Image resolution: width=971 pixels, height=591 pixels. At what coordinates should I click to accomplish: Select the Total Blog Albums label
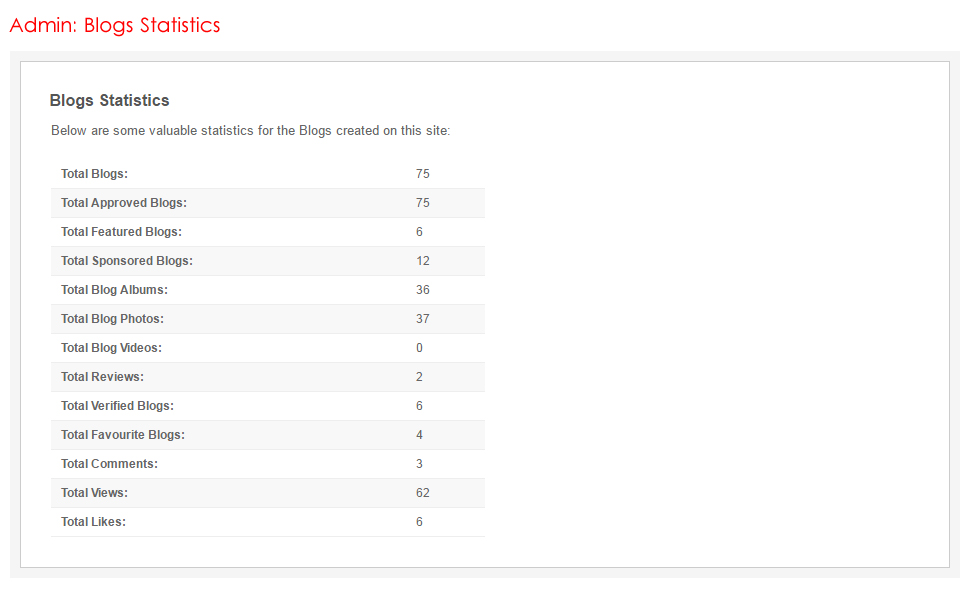114,290
